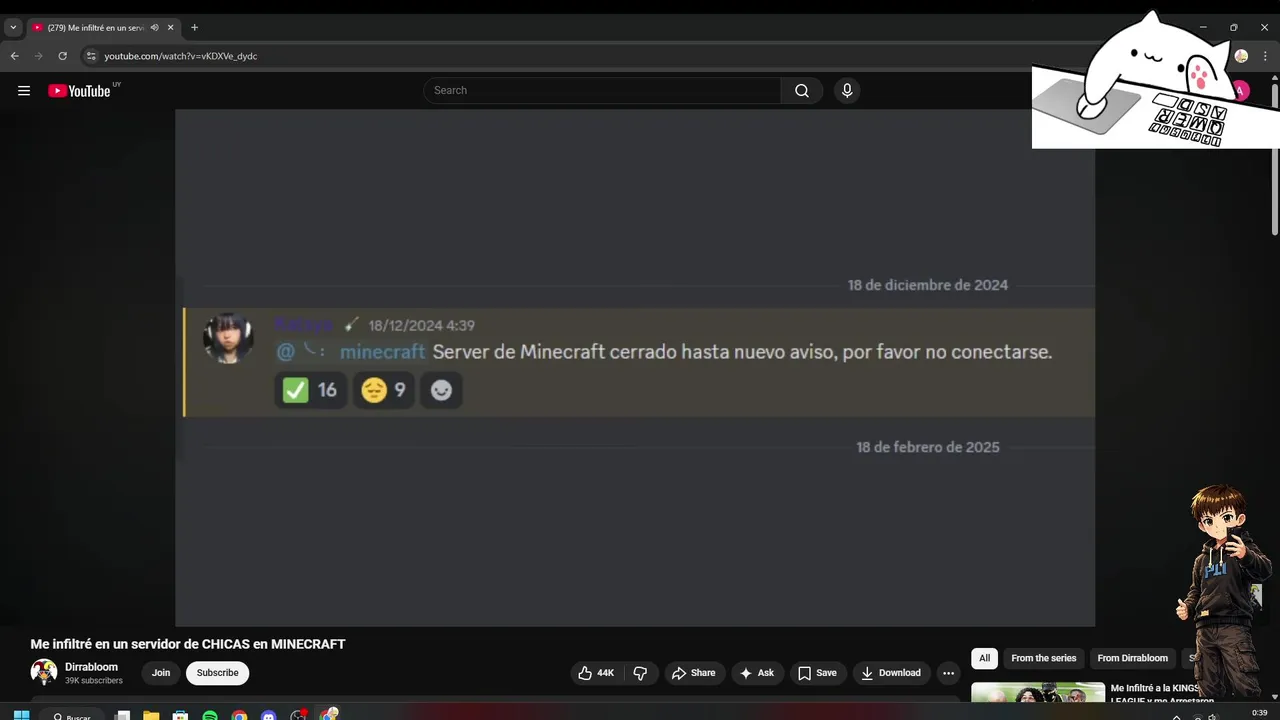Click the search magnifier button
The height and width of the screenshot is (720, 1280).
coord(802,91)
